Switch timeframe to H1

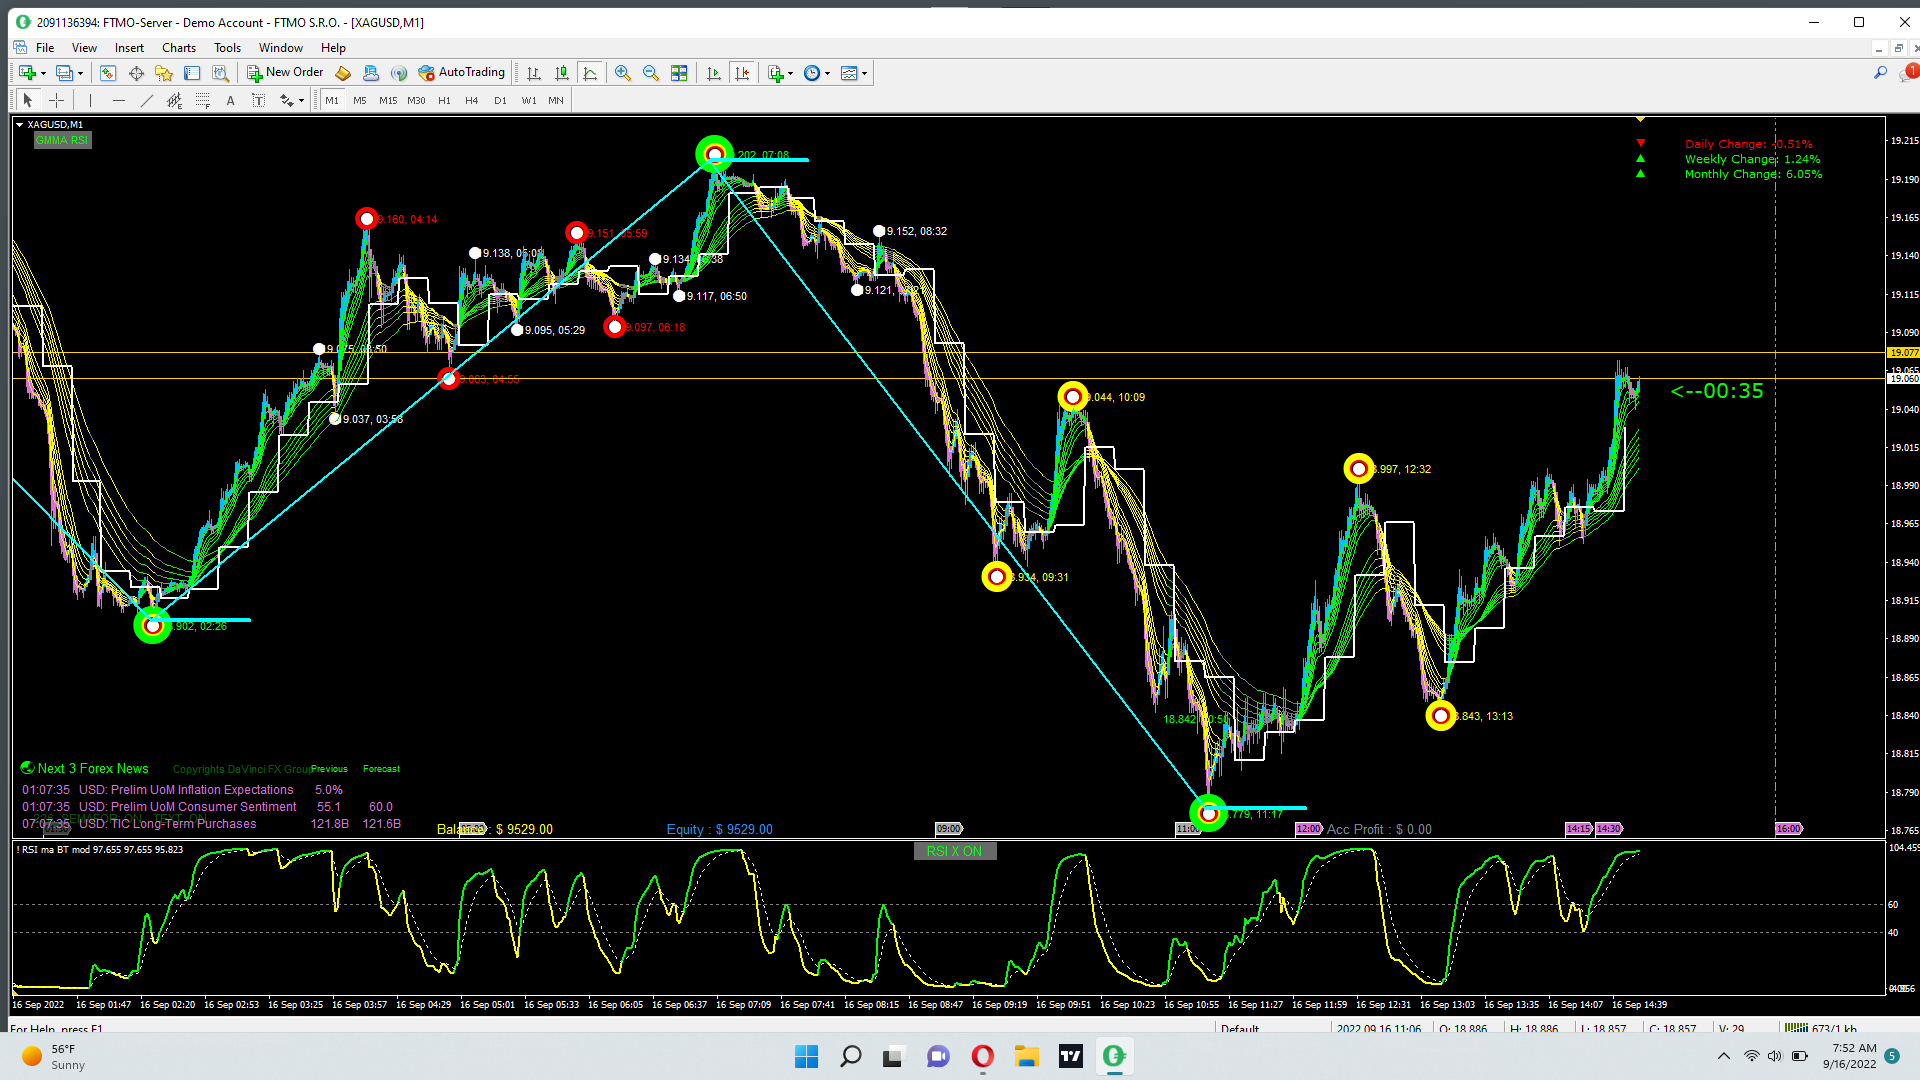[444, 100]
